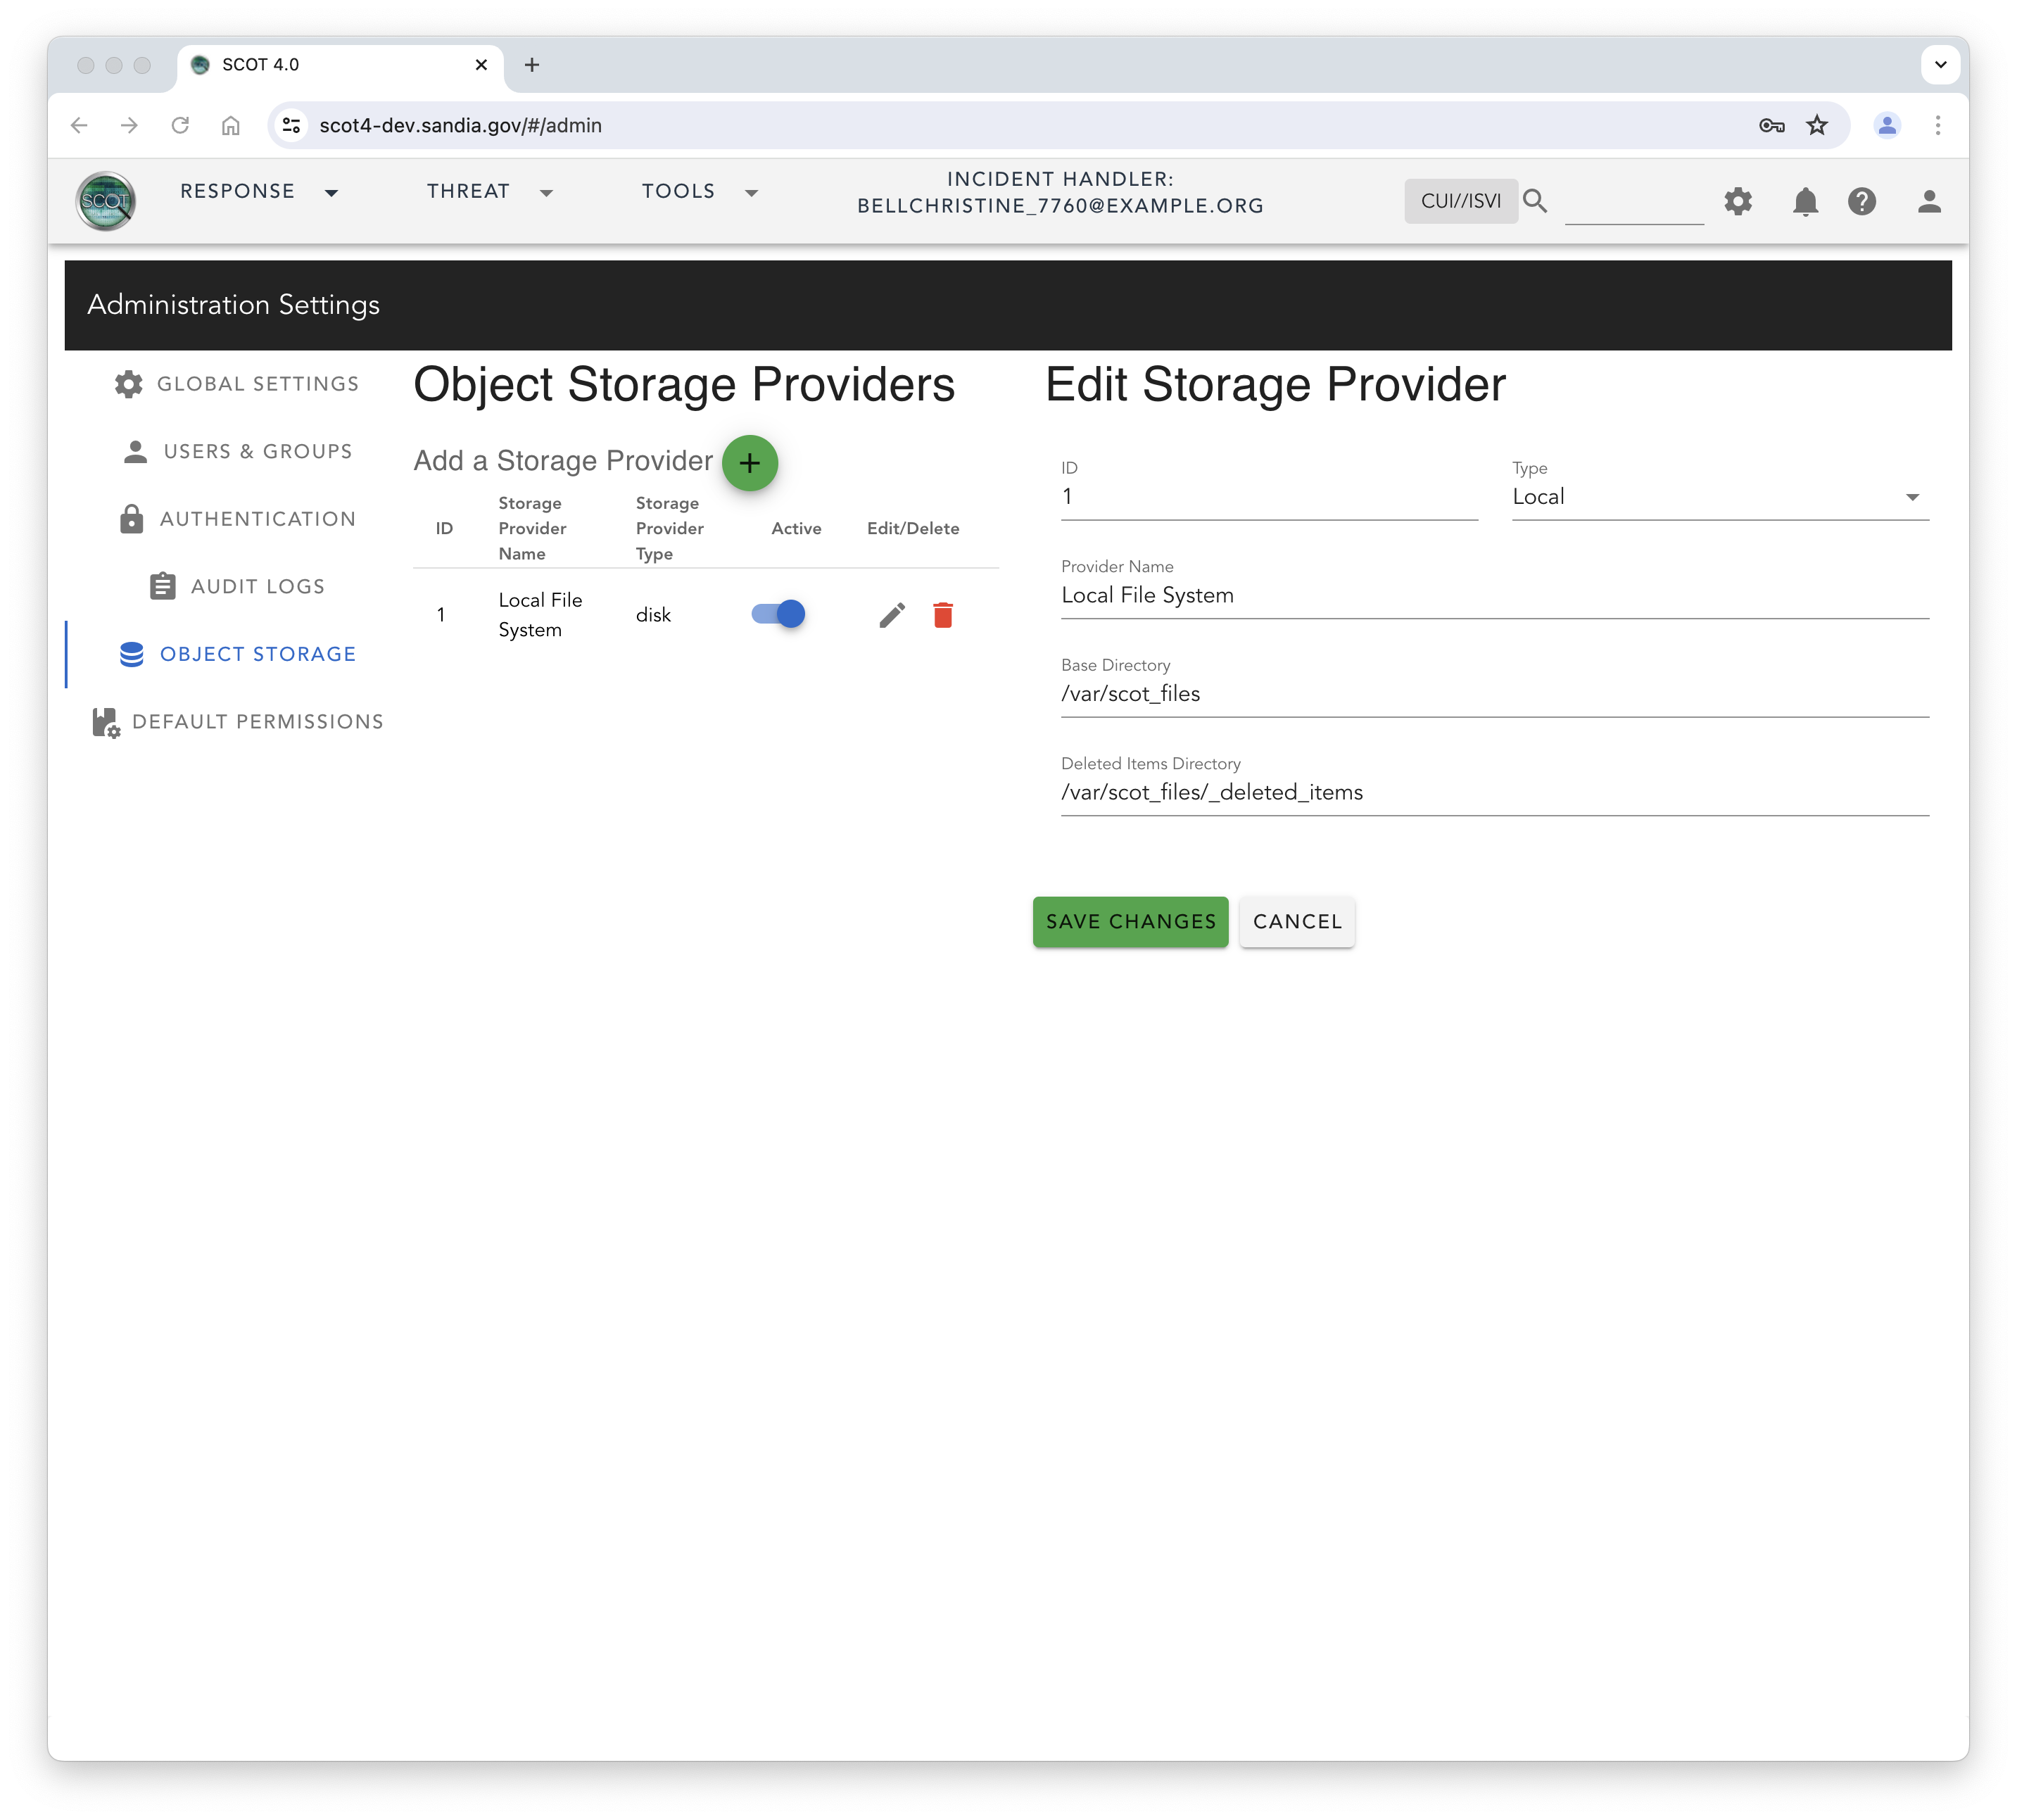2017x1820 pixels.
Task: Expand the Tools menu
Action: 700,192
